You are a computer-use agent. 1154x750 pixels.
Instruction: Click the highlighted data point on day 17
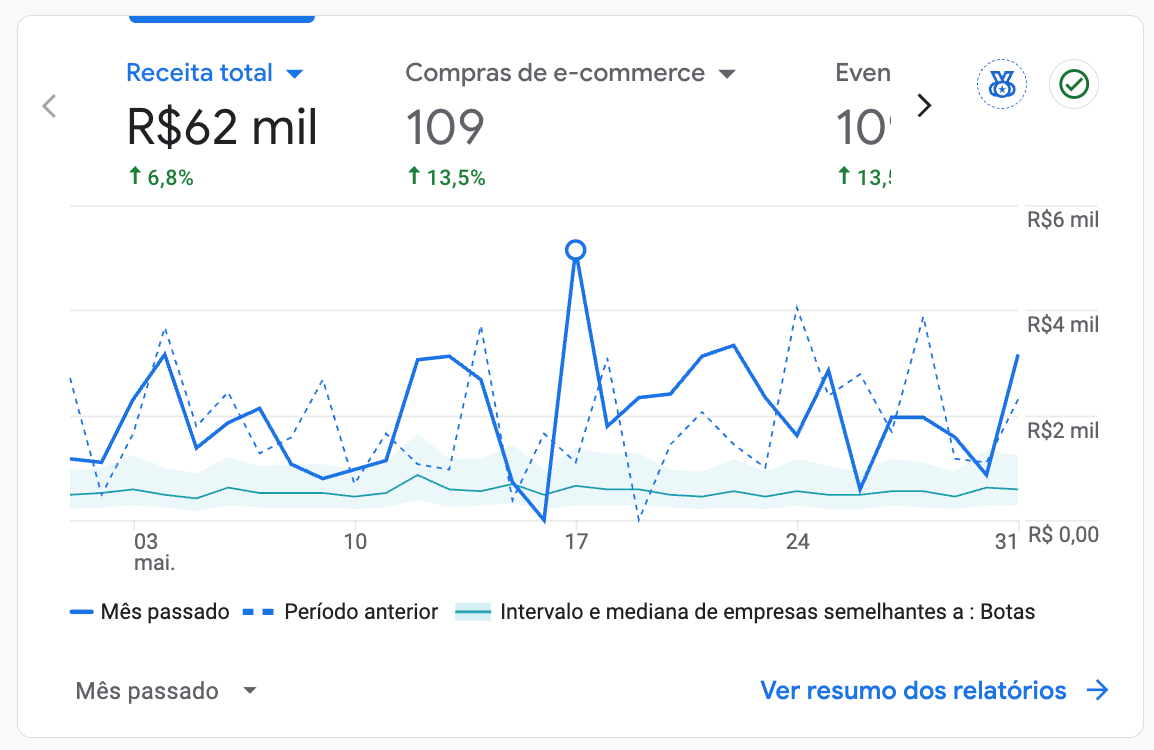[x=576, y=250]
